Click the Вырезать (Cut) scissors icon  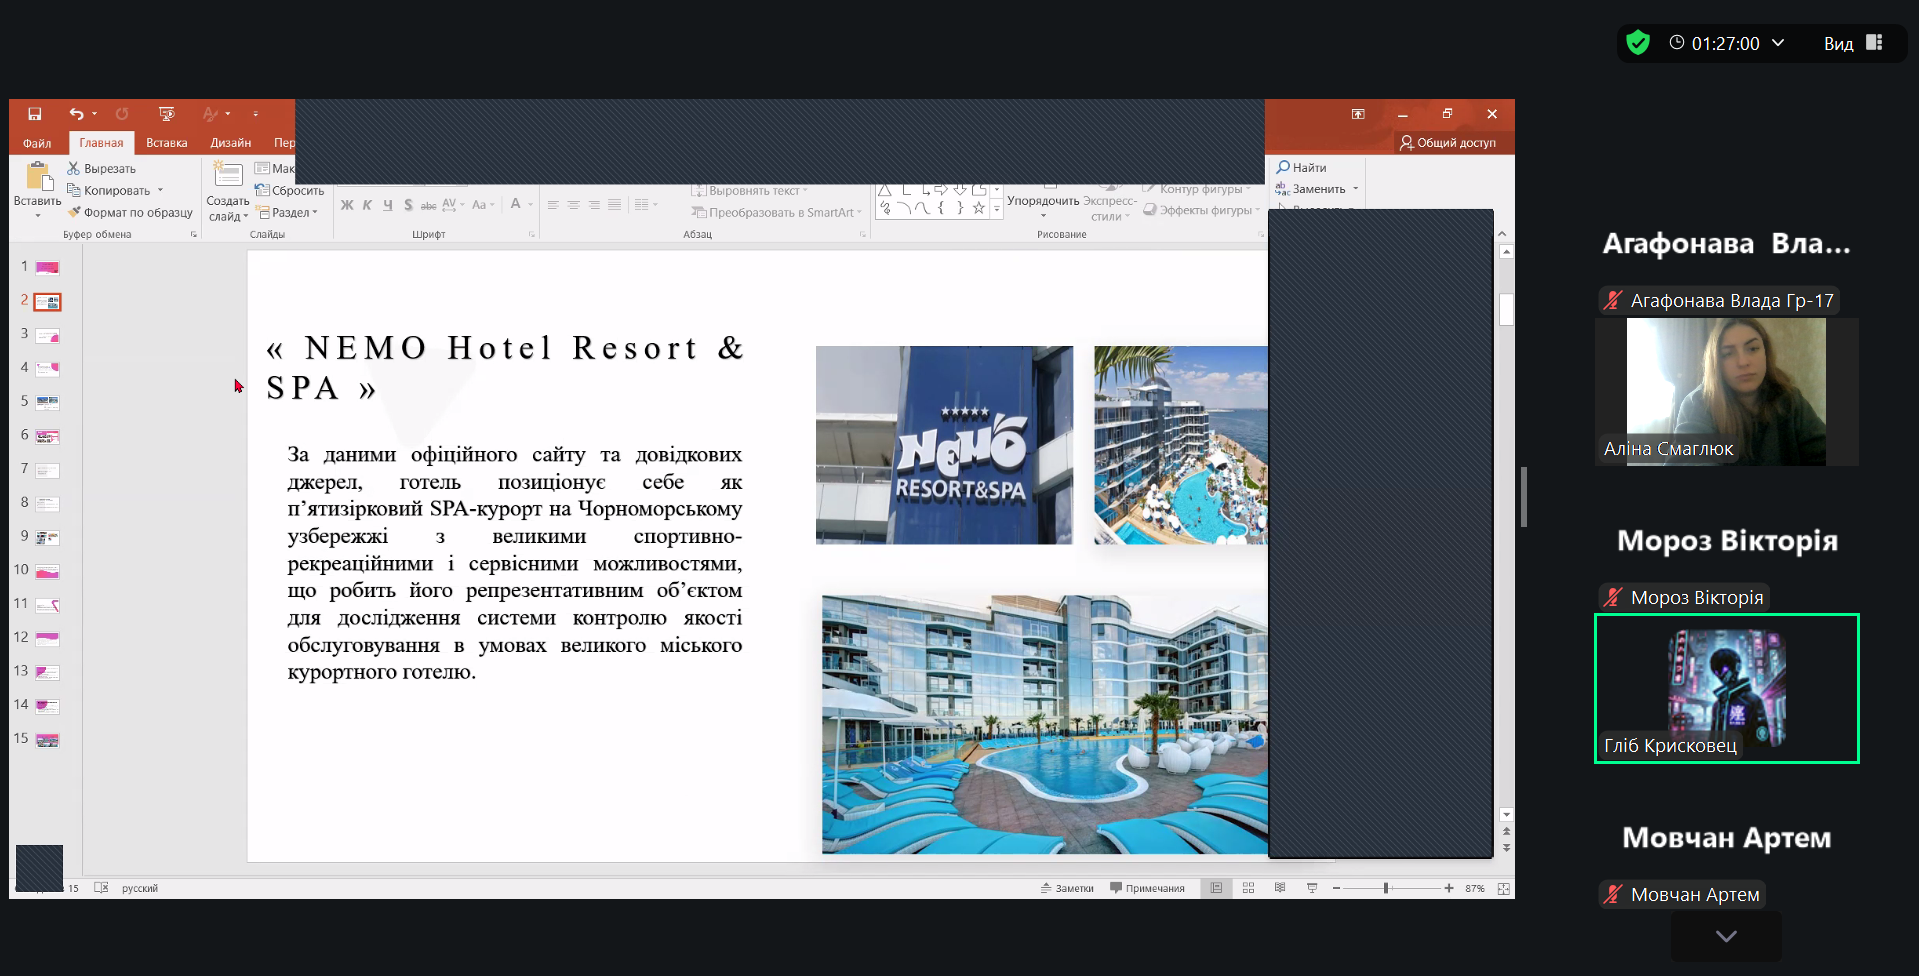[73, 169]
